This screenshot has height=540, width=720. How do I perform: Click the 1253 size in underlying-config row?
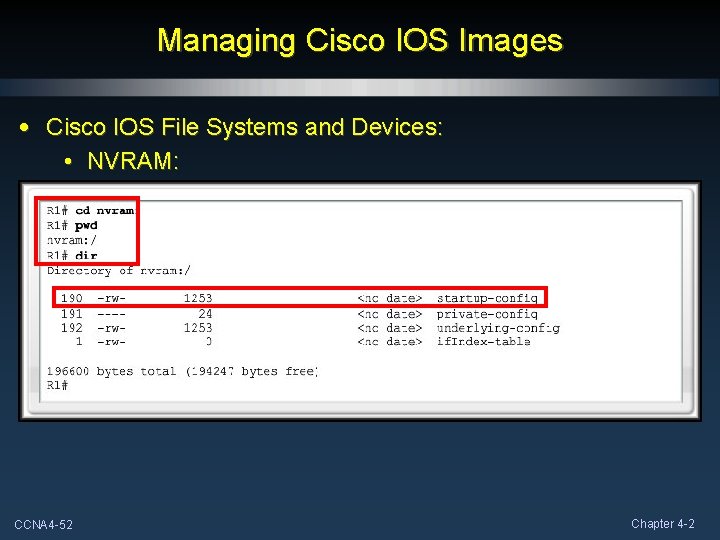(198, 328)
